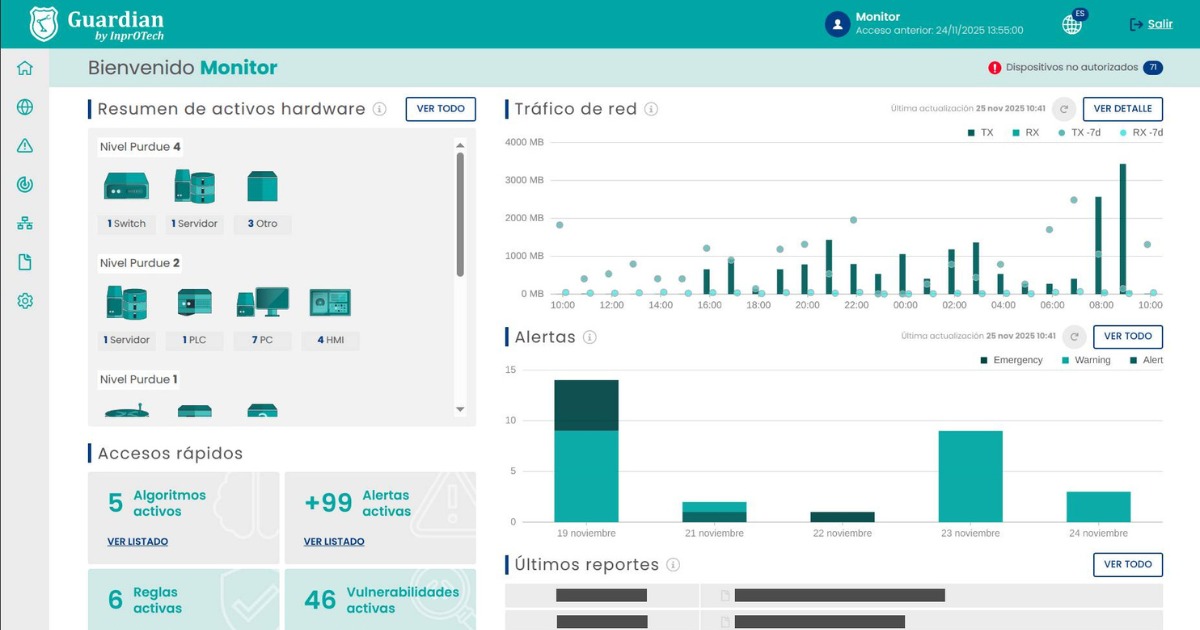1200x630 pixels.
Task: Select the 7 PC asset tile
Action: (262, 315)
